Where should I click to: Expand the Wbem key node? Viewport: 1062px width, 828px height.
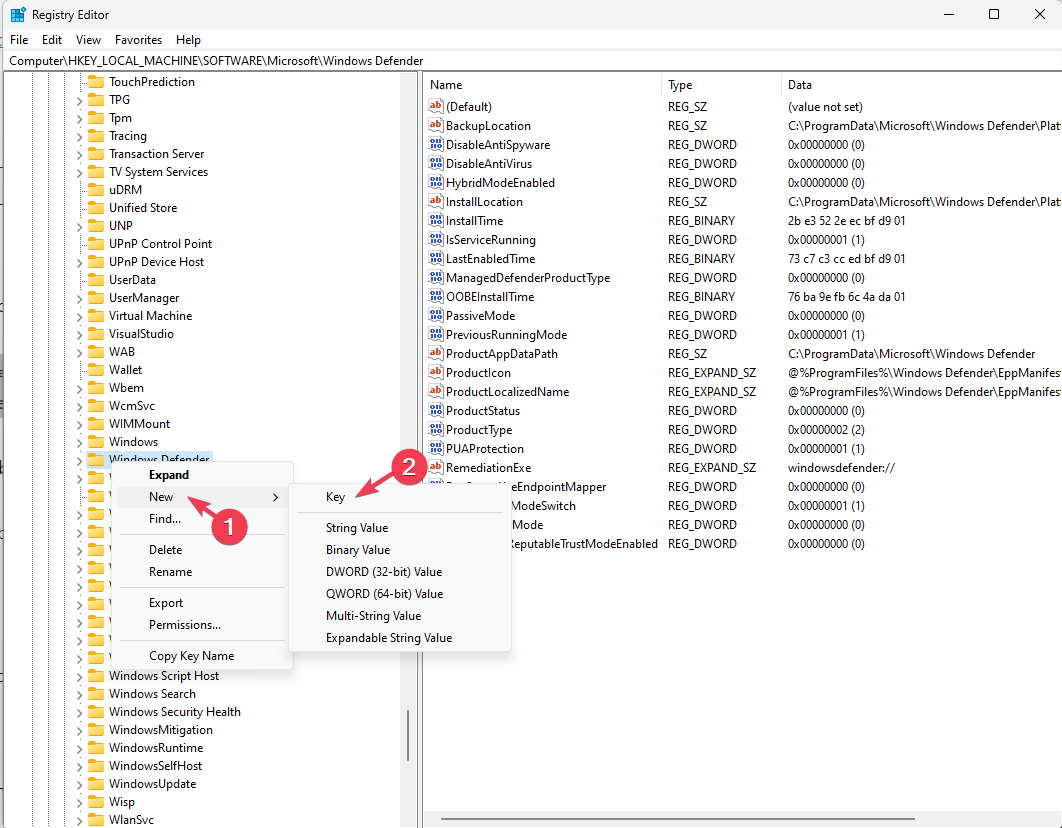[x=79, y=389]
